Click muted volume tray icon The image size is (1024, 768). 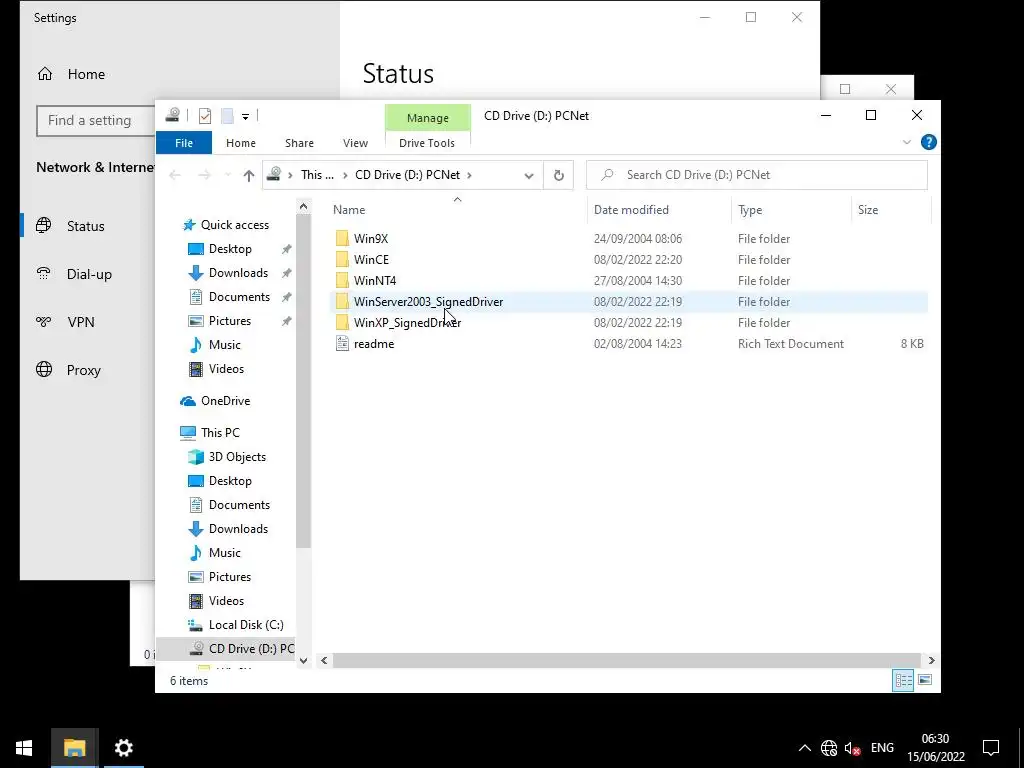coord(852,748)
